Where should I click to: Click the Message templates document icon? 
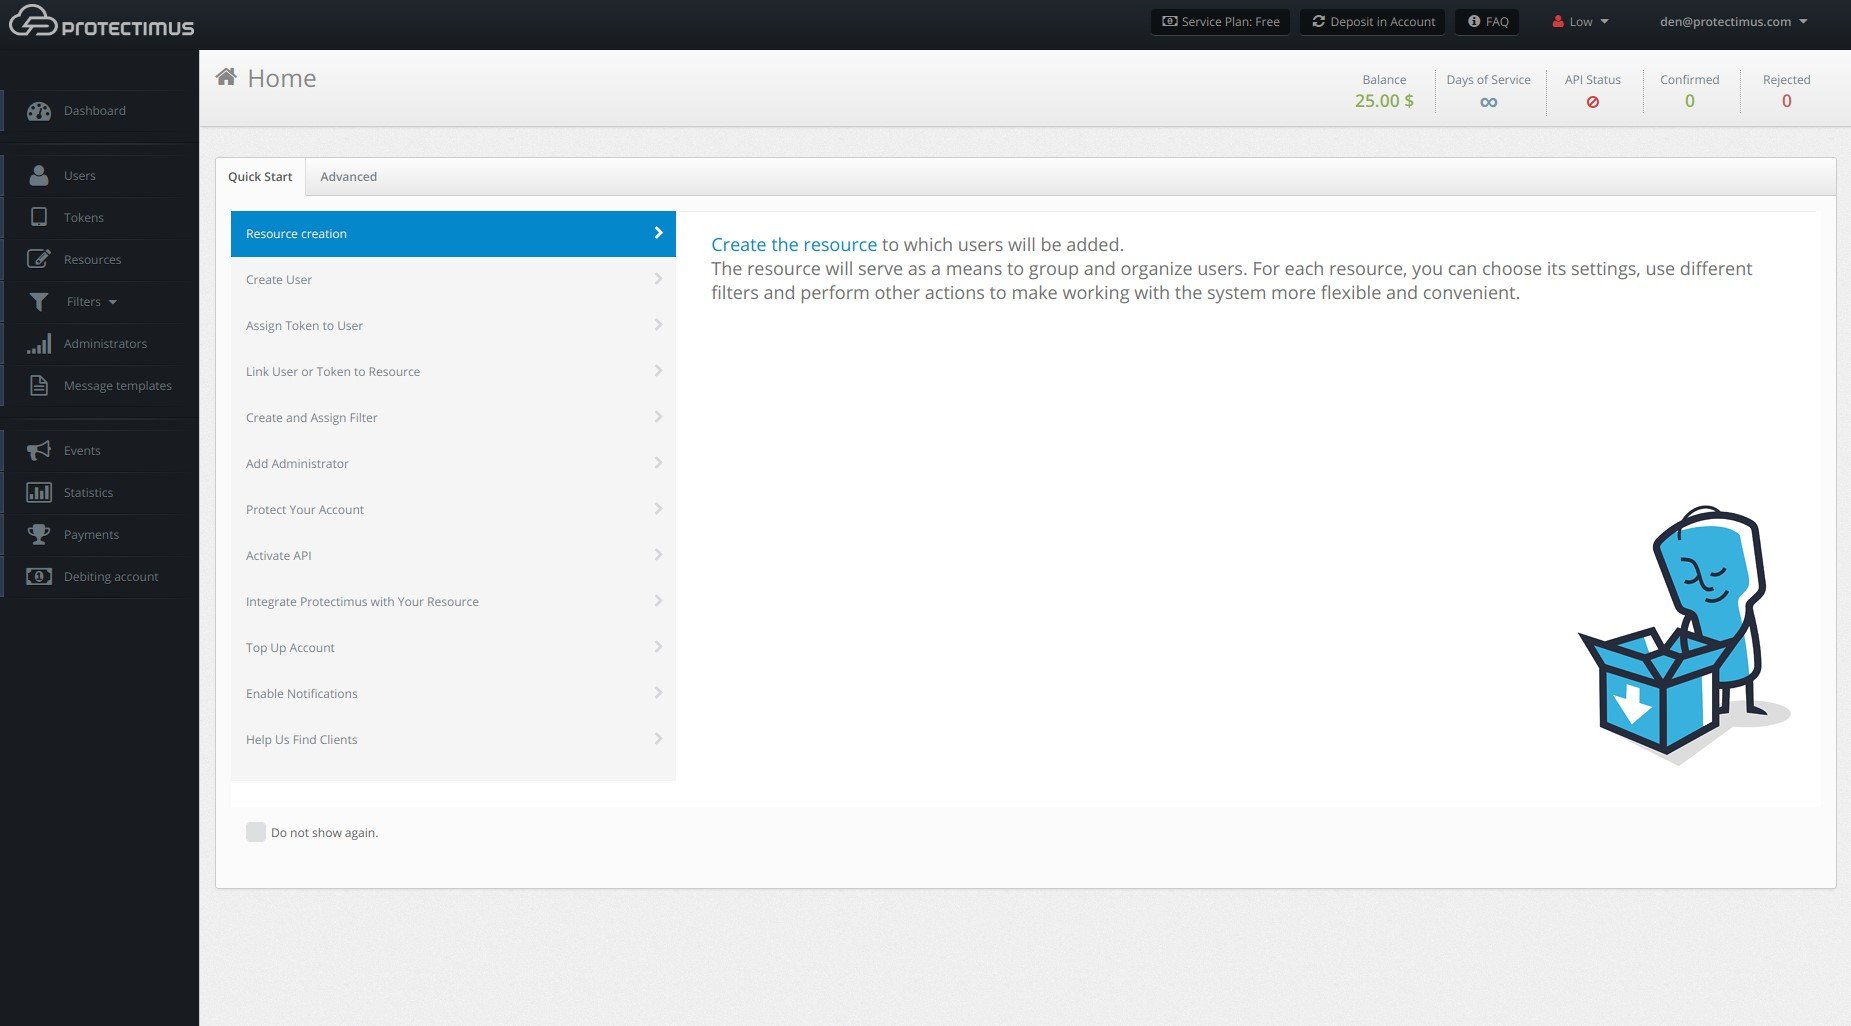point(39,385)
